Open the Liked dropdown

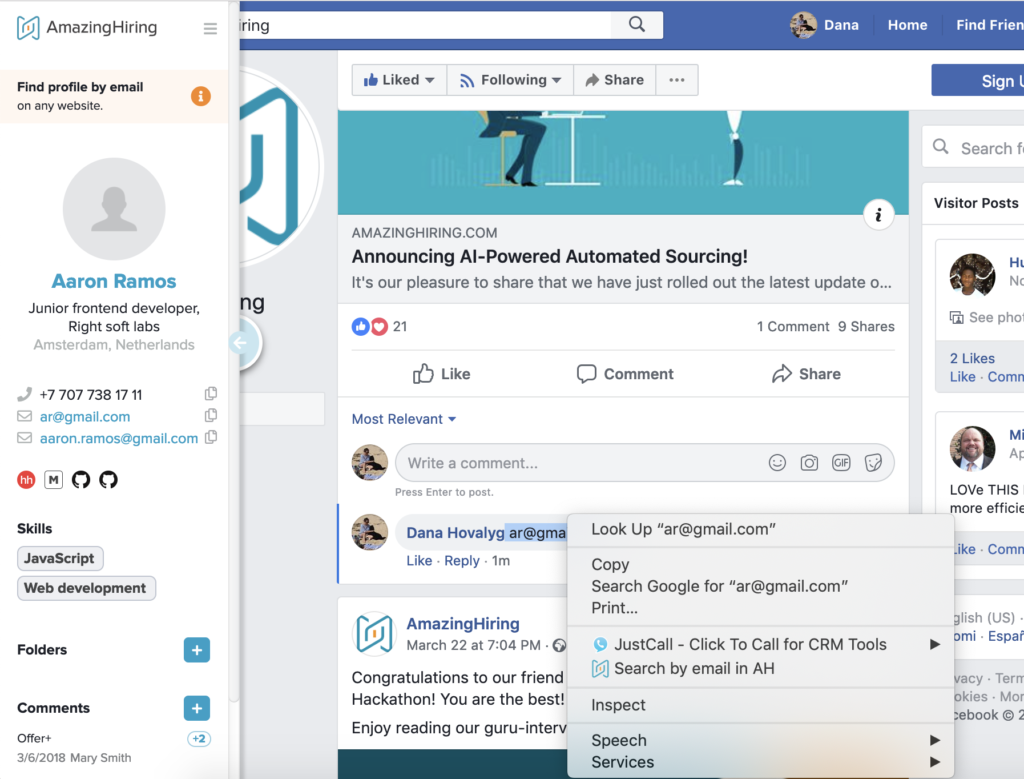[x=398, y=80]
